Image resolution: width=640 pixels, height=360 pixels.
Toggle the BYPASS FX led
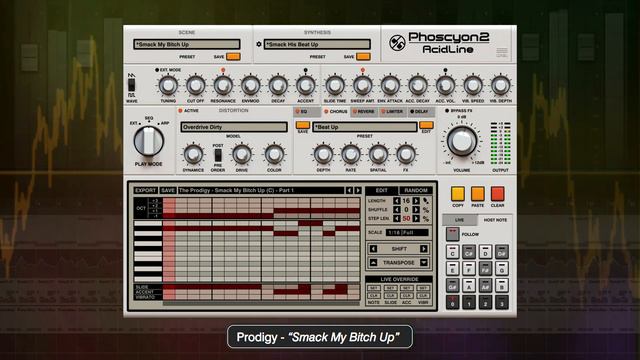[447, 111]
